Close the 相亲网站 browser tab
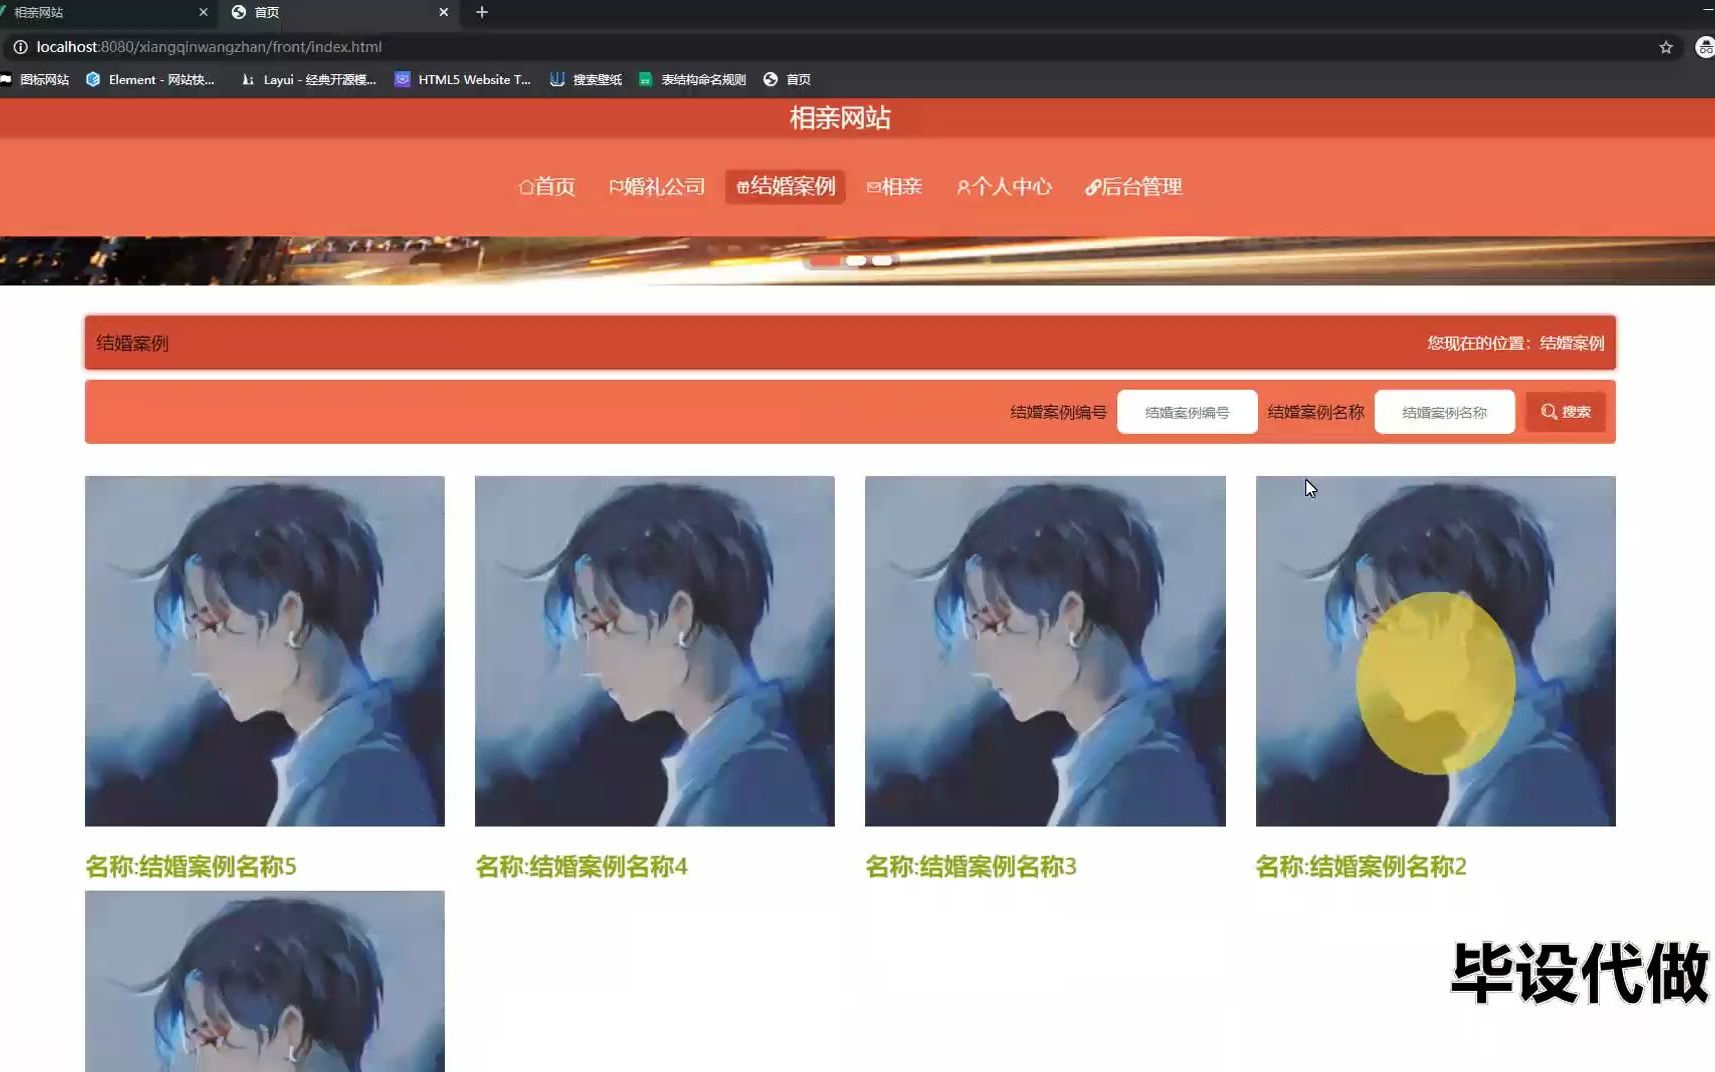This screenshot has height=1072, width=1715. pyautogui.click(x=203, y=12)
